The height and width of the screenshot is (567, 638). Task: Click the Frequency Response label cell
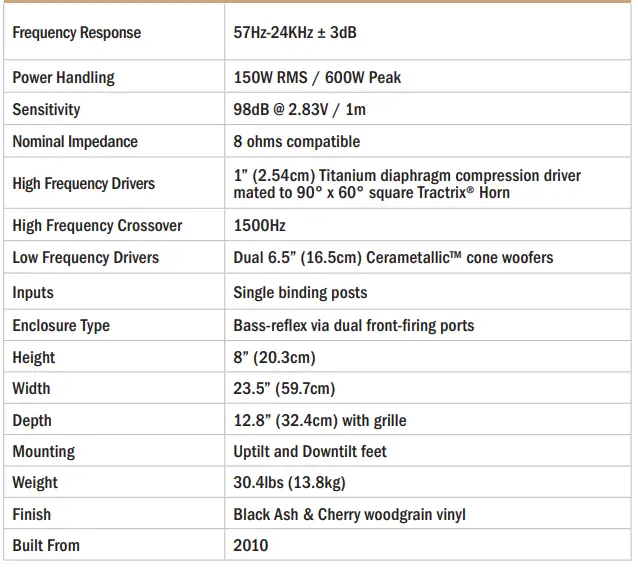(x=76, y=33)
